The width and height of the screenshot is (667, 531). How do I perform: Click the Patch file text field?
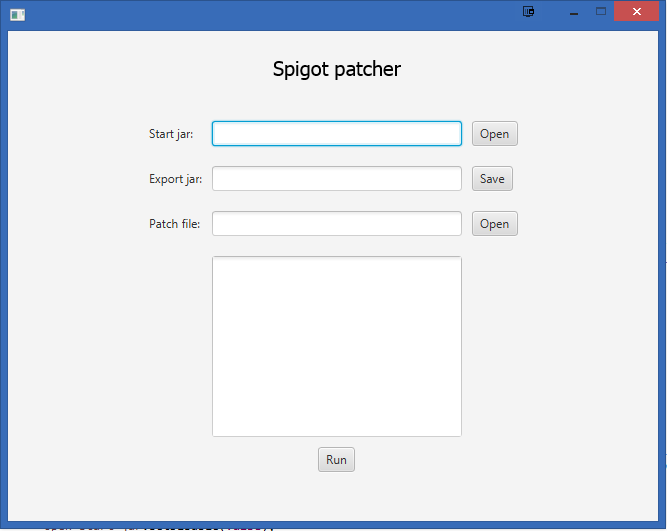(336, 223)
